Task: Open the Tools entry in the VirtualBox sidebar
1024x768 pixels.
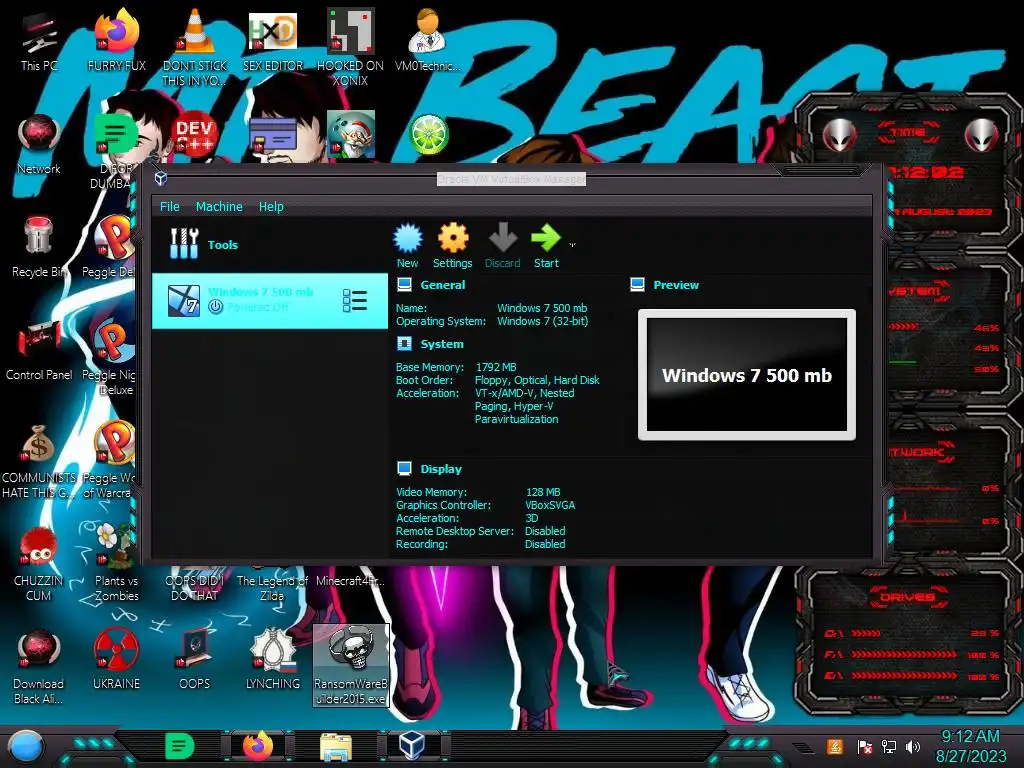Action: (269, 244)
